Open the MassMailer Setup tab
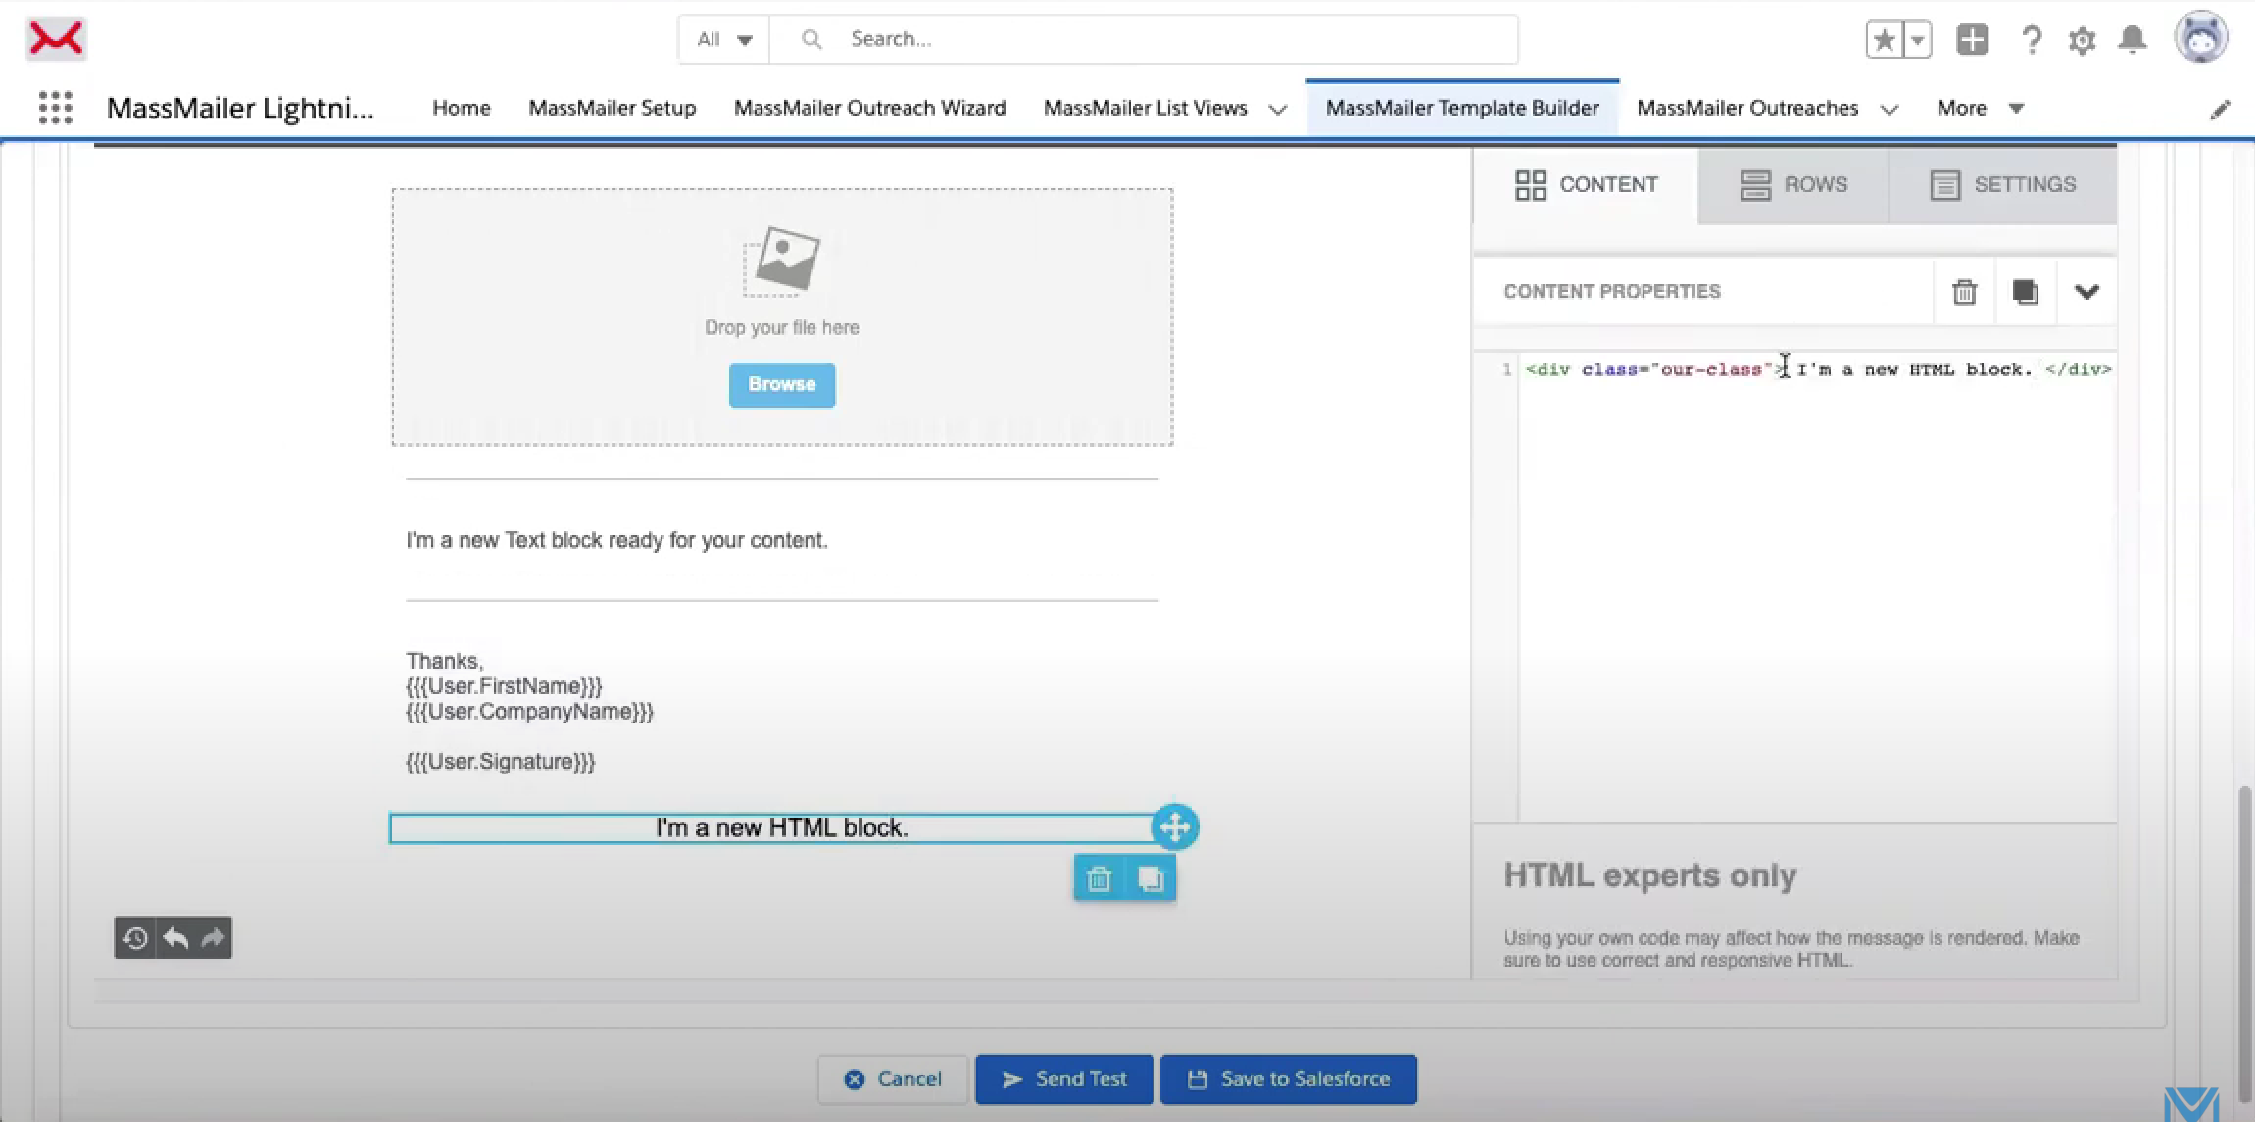The height and width of the screenshot is (1122, 2255). coord(612,108)
